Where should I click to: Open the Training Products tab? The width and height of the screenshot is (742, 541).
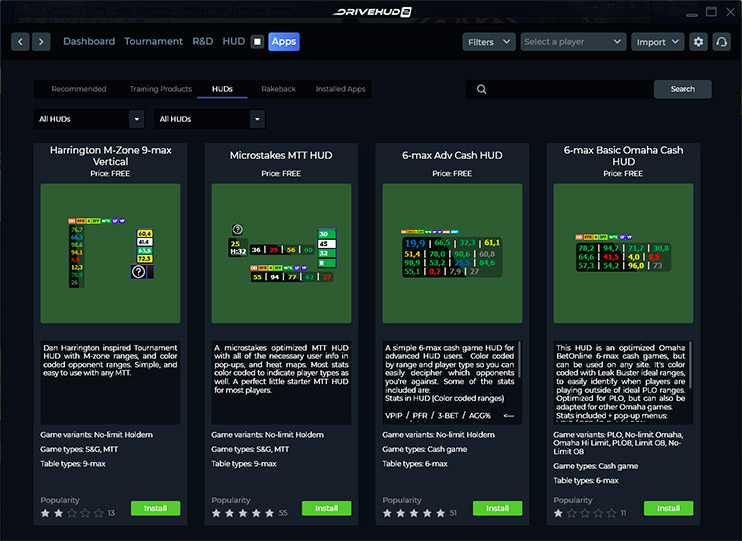(x=160, y=89)
